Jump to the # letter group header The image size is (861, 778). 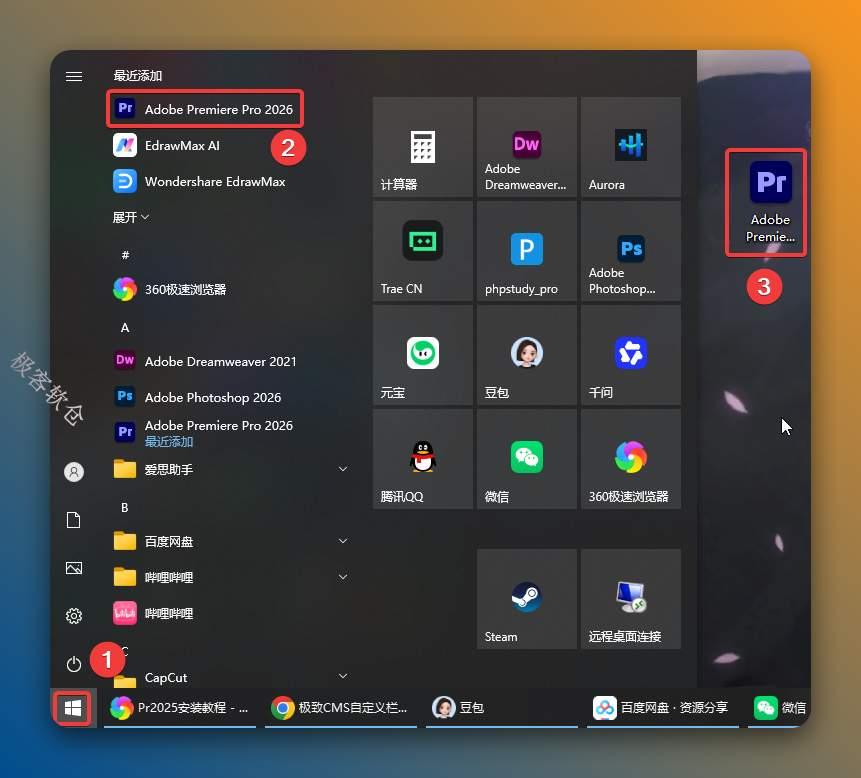[x=125, y=255]
